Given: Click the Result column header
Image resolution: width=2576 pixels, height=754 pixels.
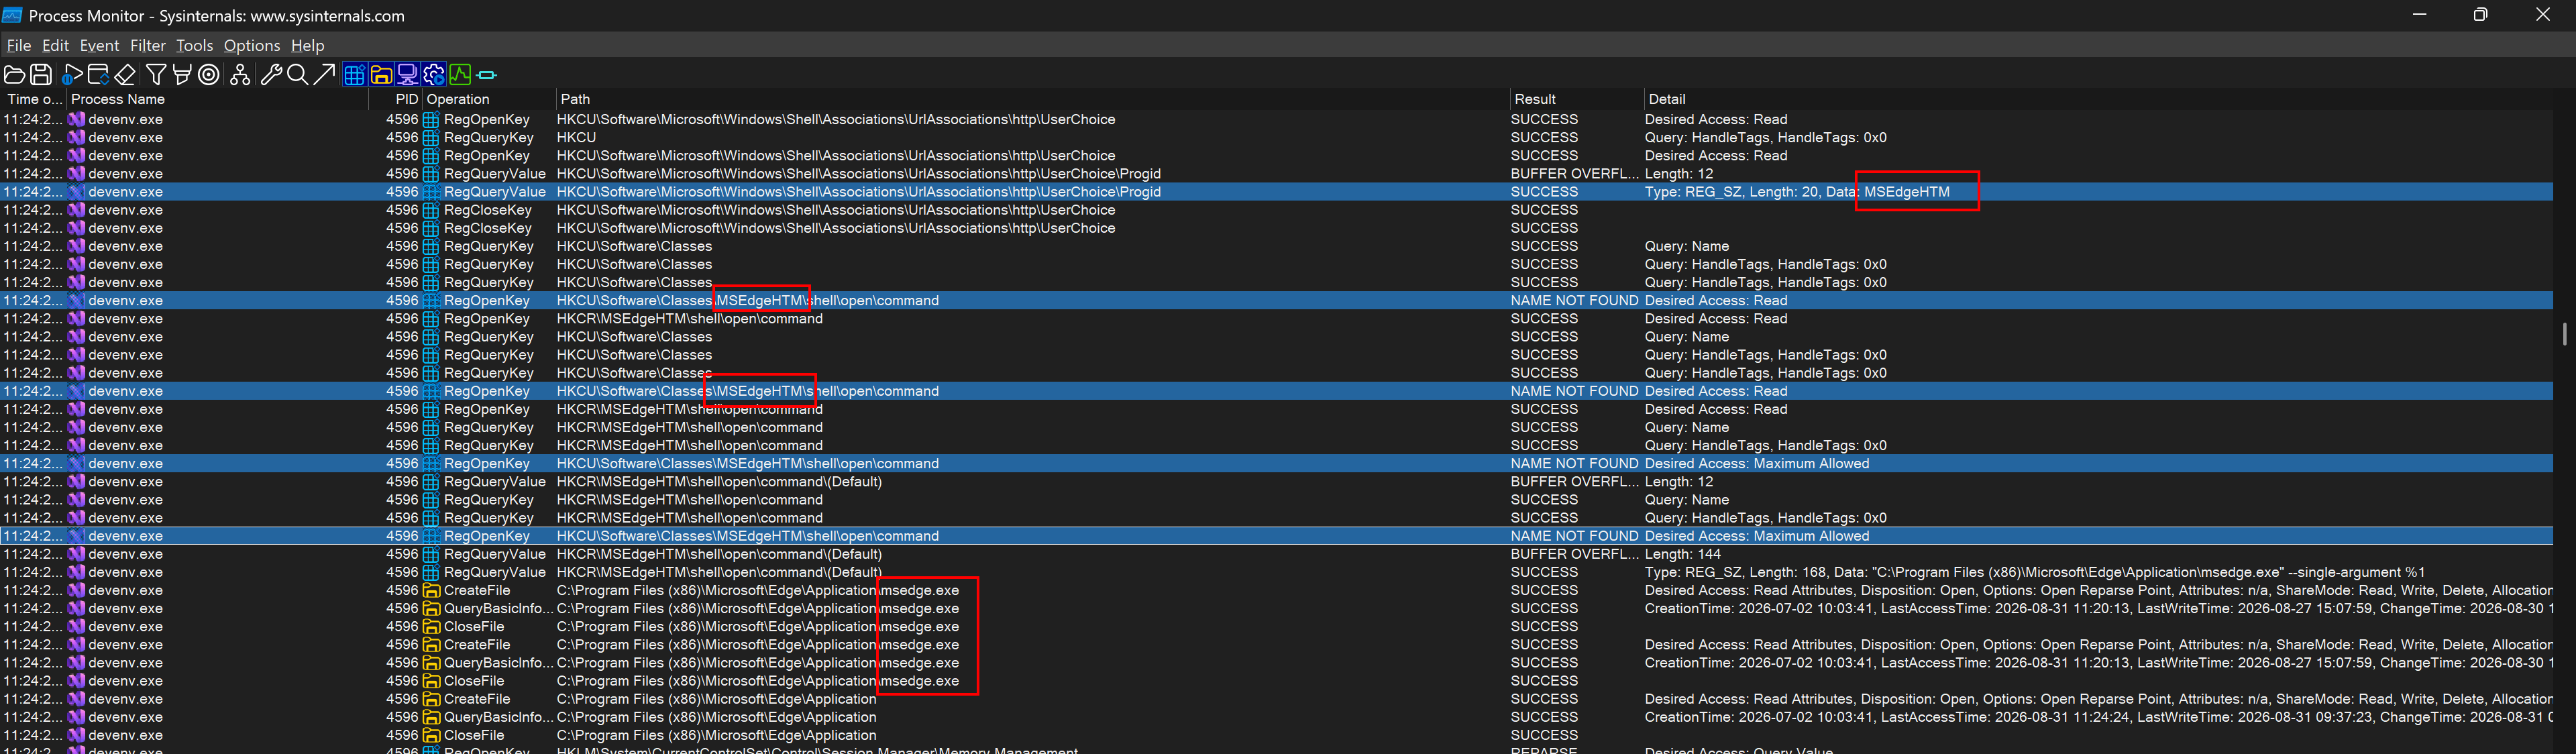Looking at the screenshot, I should pyautogui.click(x=1576, y=99).
